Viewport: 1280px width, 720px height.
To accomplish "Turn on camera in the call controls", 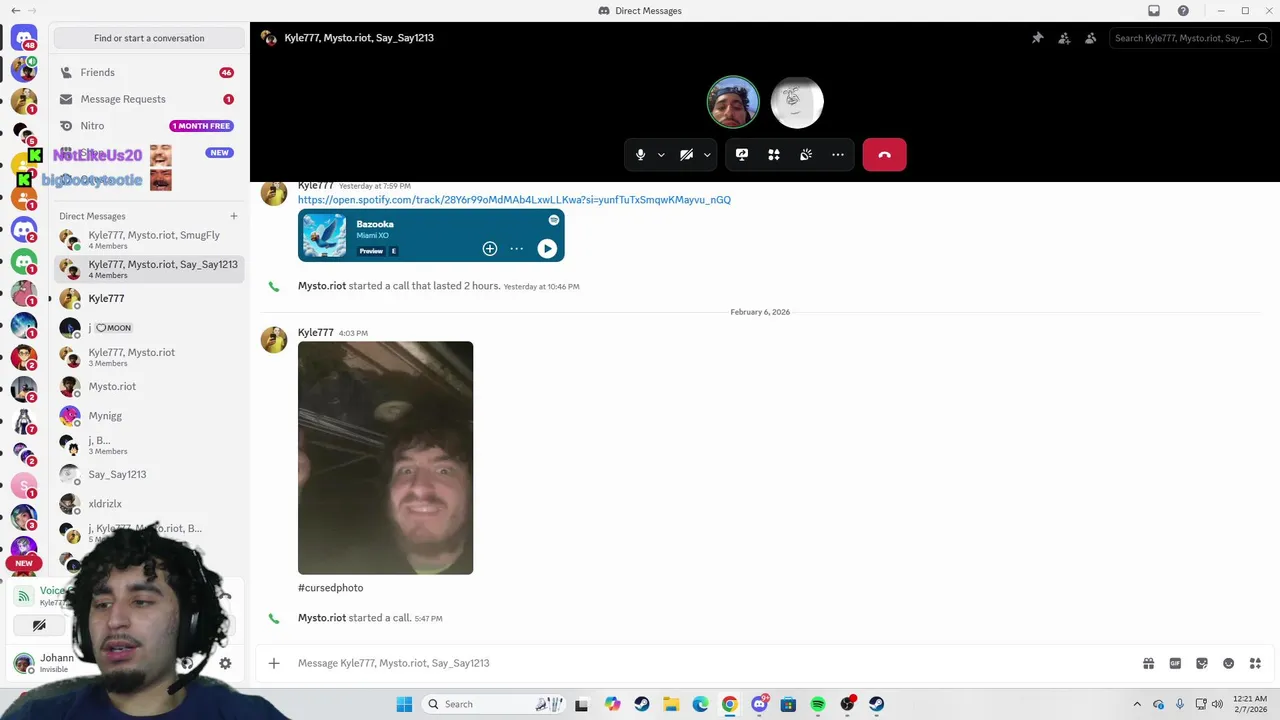I will [x=686, y=155].
